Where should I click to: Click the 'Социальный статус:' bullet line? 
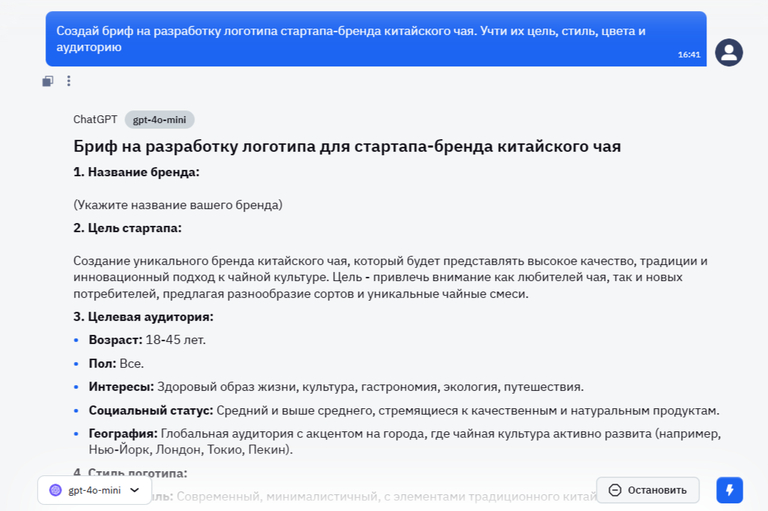pos(404,411)
